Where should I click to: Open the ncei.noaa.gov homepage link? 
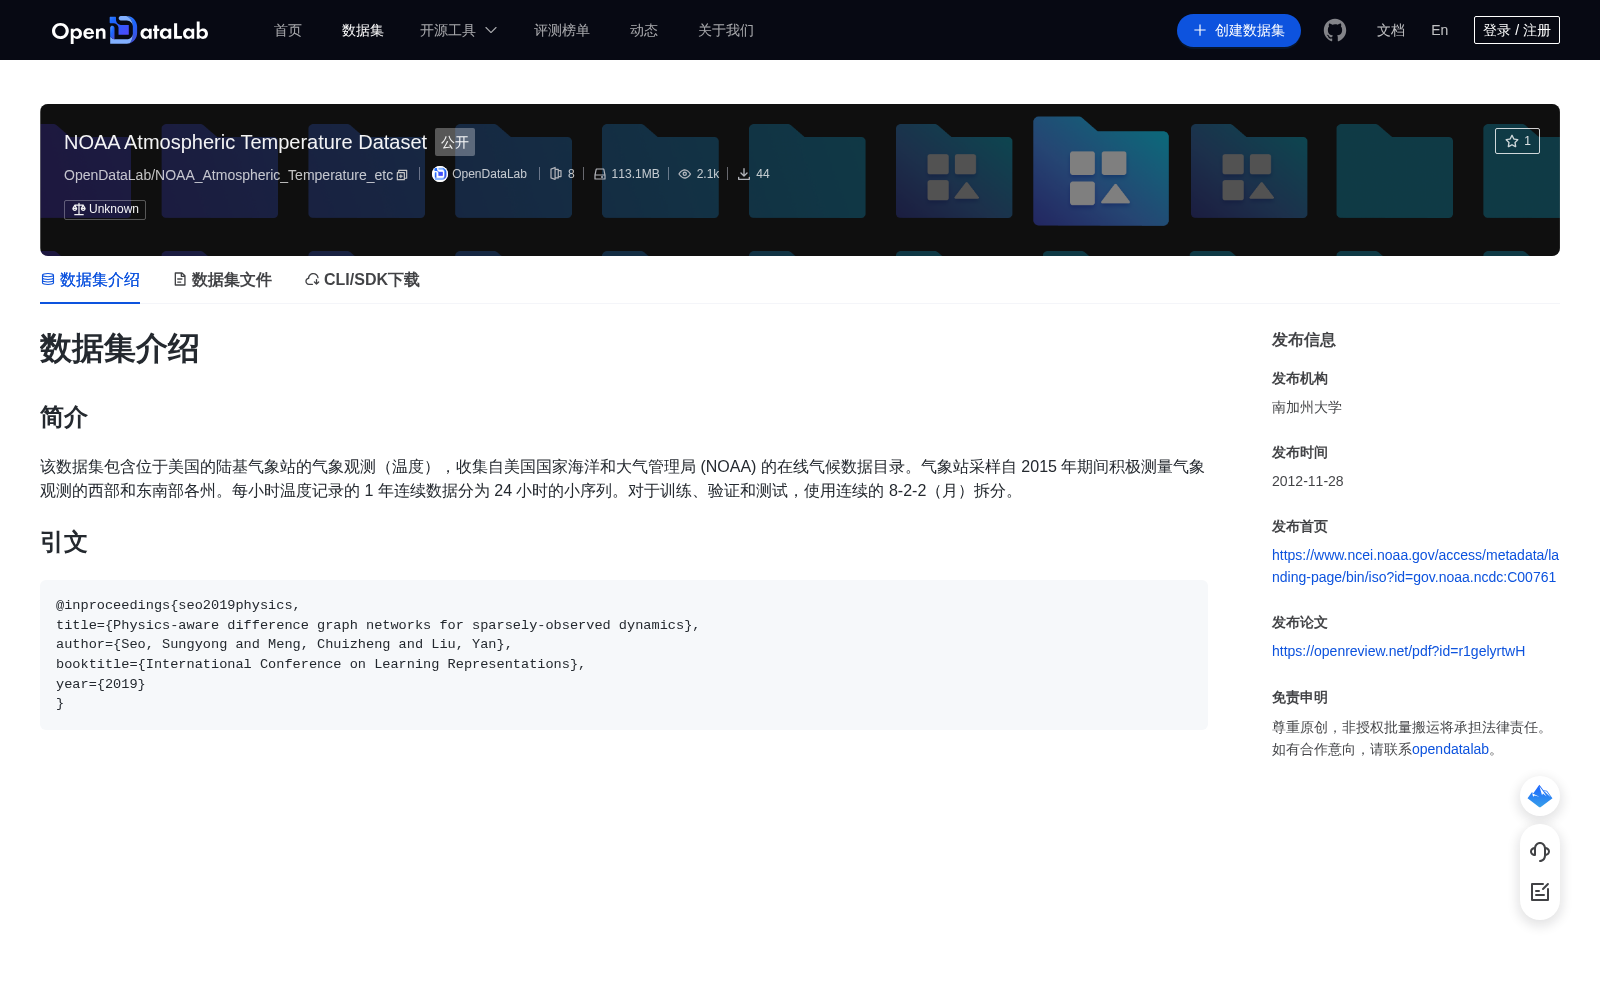[1415, 566]
